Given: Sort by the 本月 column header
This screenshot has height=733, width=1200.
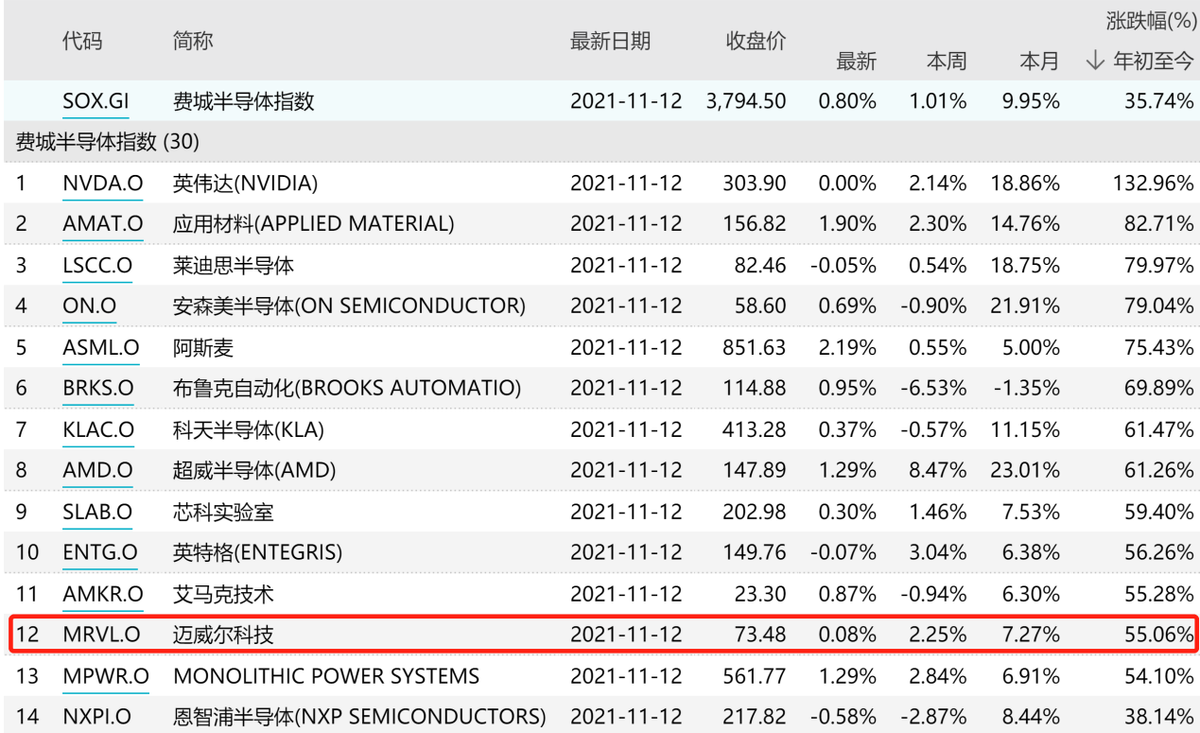Looking at the screenshot, I should point(1038,62).
